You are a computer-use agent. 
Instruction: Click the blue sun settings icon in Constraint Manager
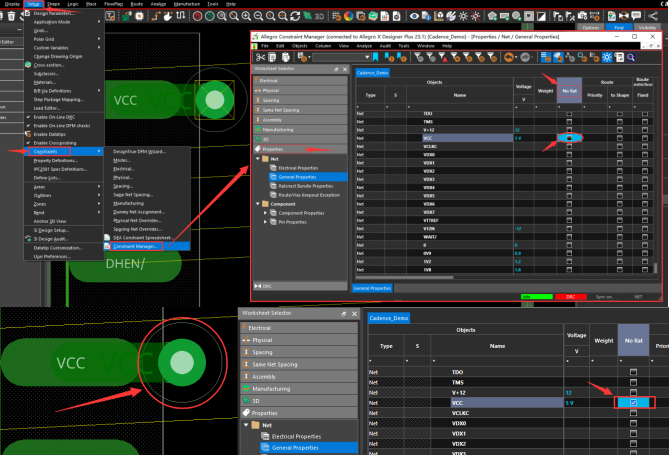[607, 57]
